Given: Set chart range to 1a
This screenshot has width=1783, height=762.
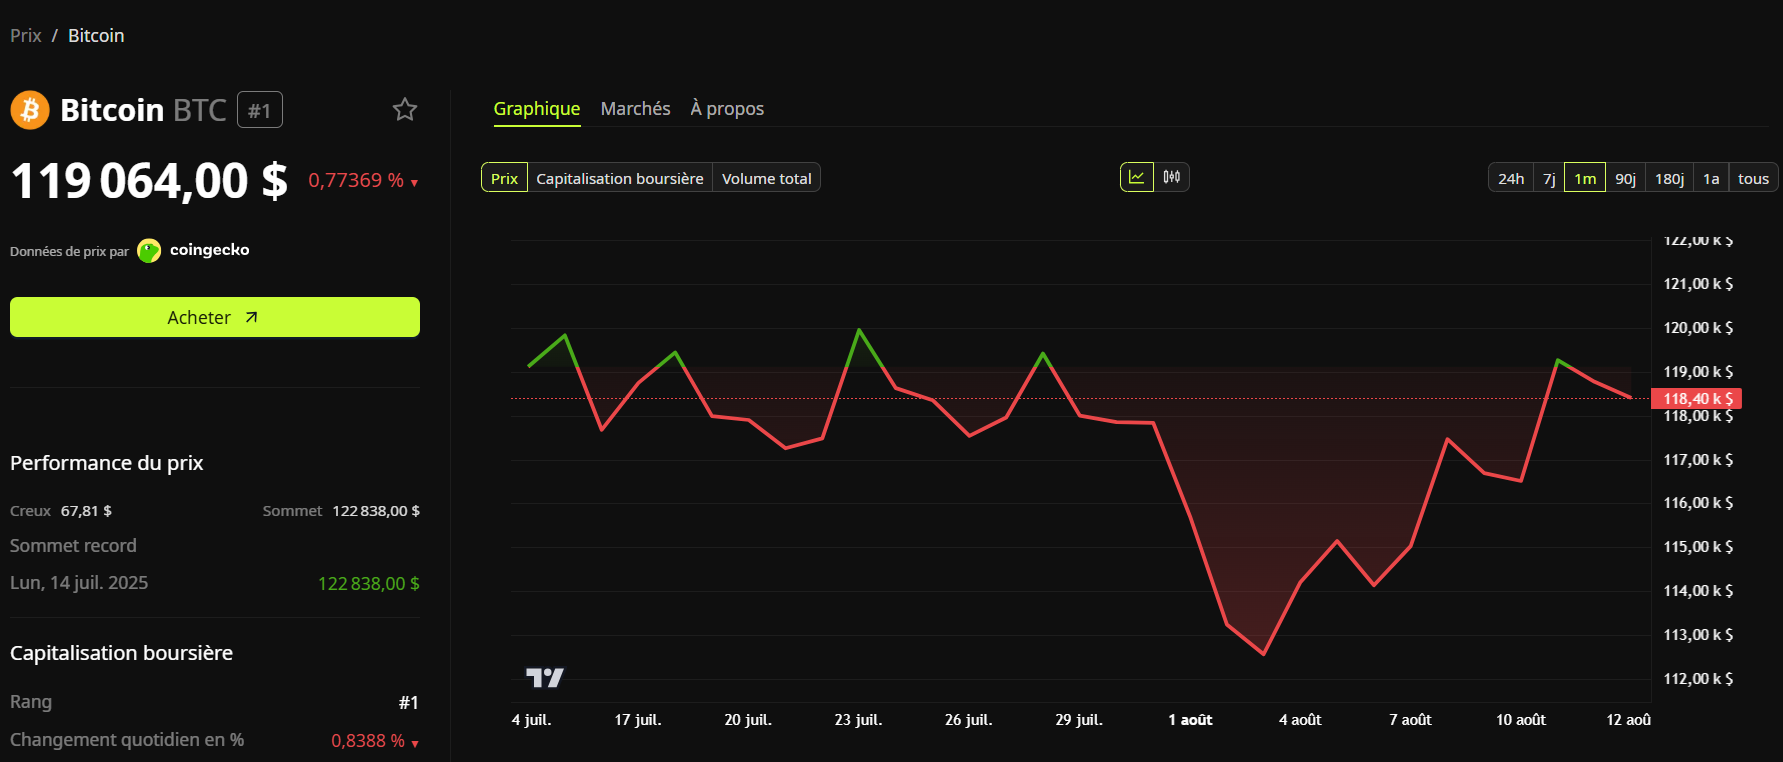Looking at the screenshot, I should click(1711, 178).
